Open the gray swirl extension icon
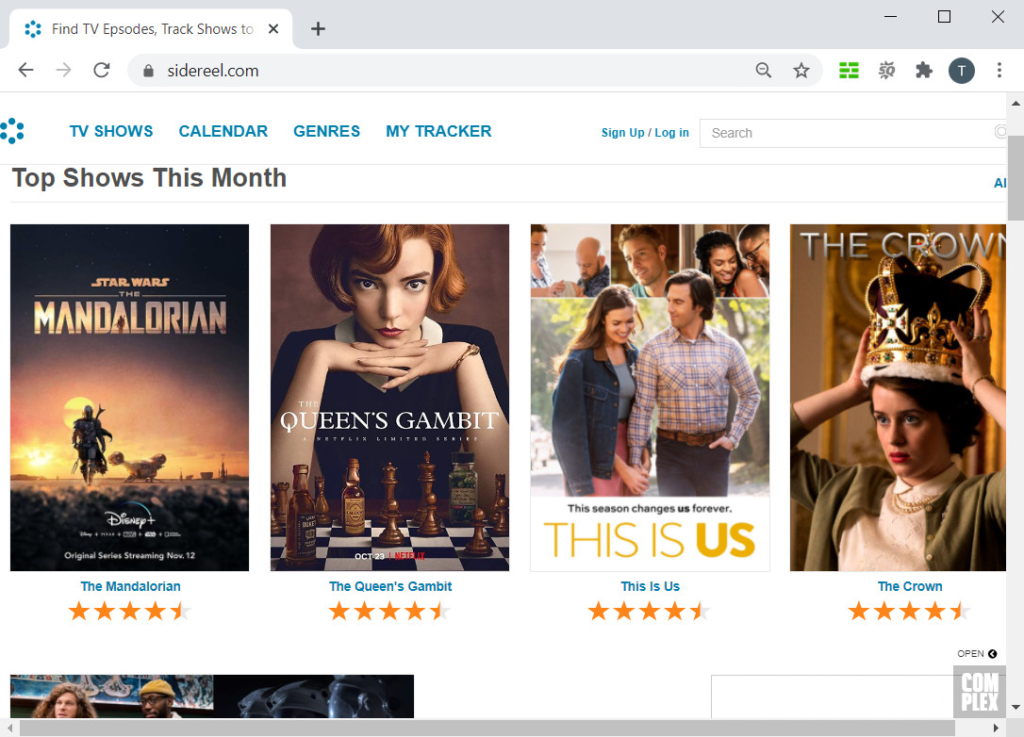 [886, 70]
